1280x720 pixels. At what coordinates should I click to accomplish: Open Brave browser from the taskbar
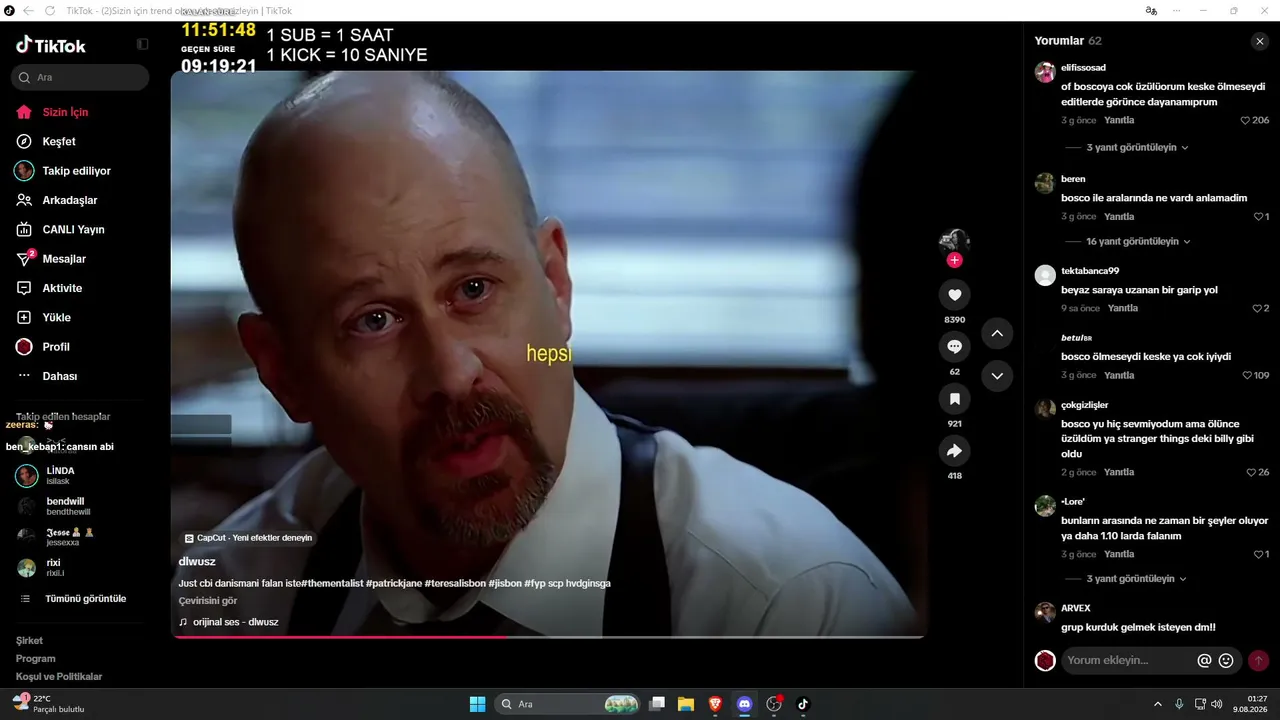pos(715,704)
